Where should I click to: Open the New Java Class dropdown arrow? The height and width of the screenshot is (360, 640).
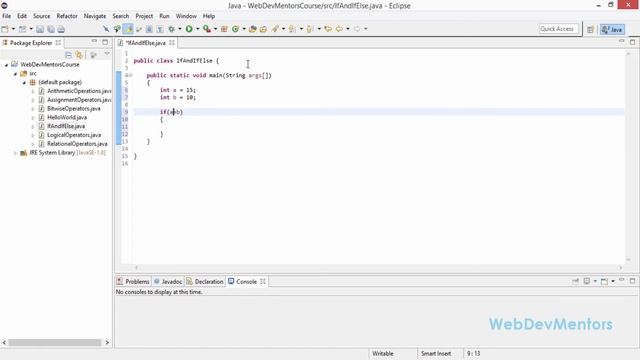coord(244,29)
